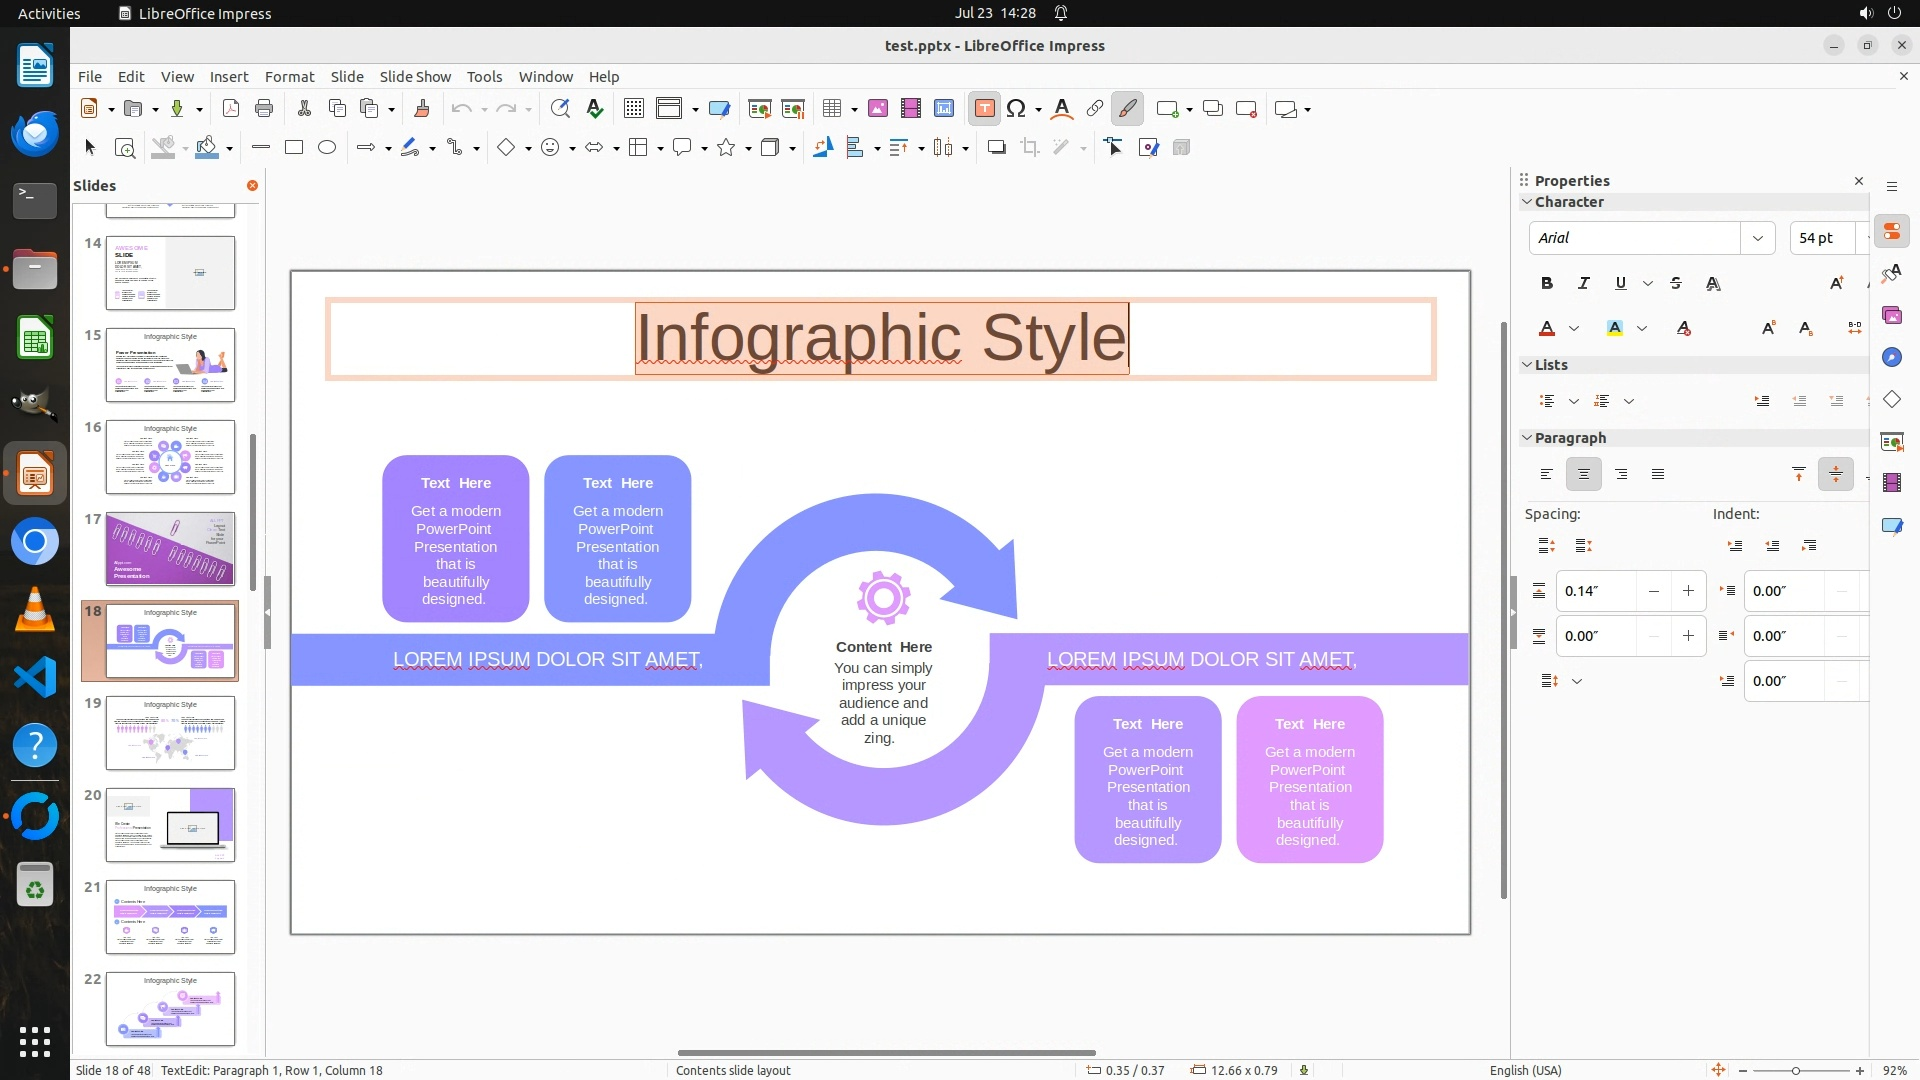The width and height of the screenshot is (1920, 1080).
Task: Click the Insert Table toolbar icon
Action: click(x=831, y=109)
